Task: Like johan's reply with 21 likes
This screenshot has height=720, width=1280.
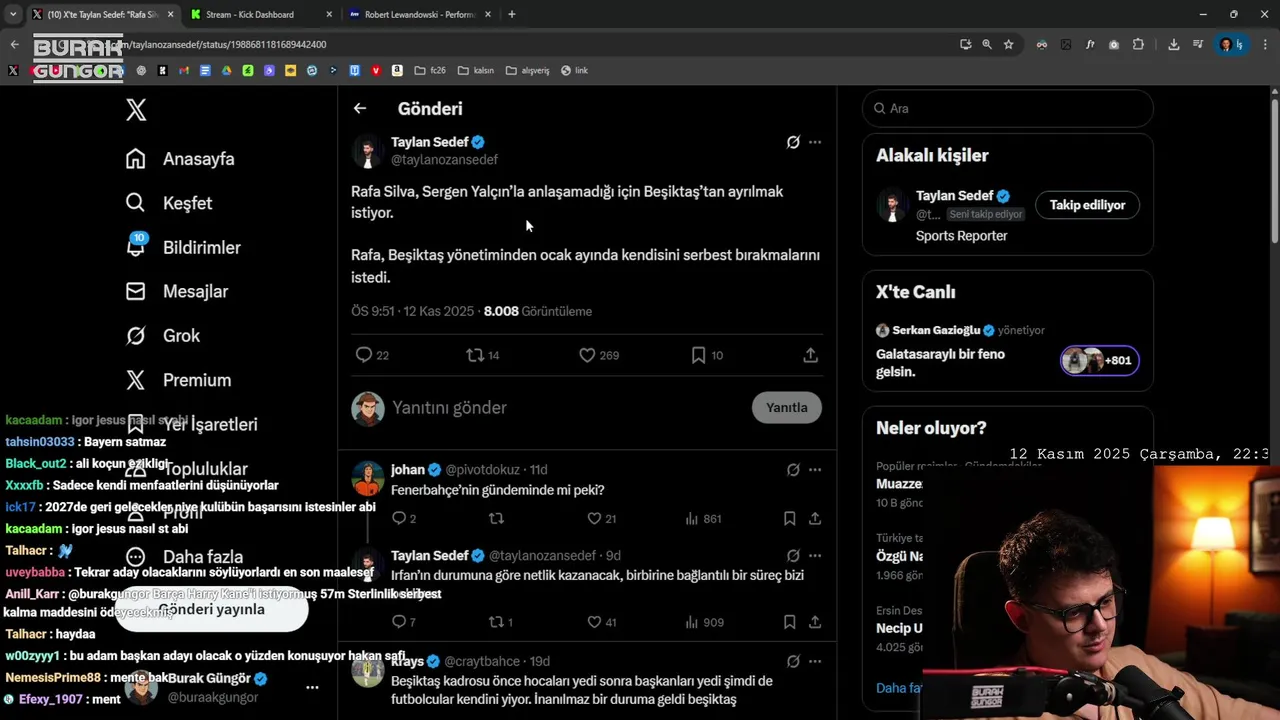Action: coord(601,518)
